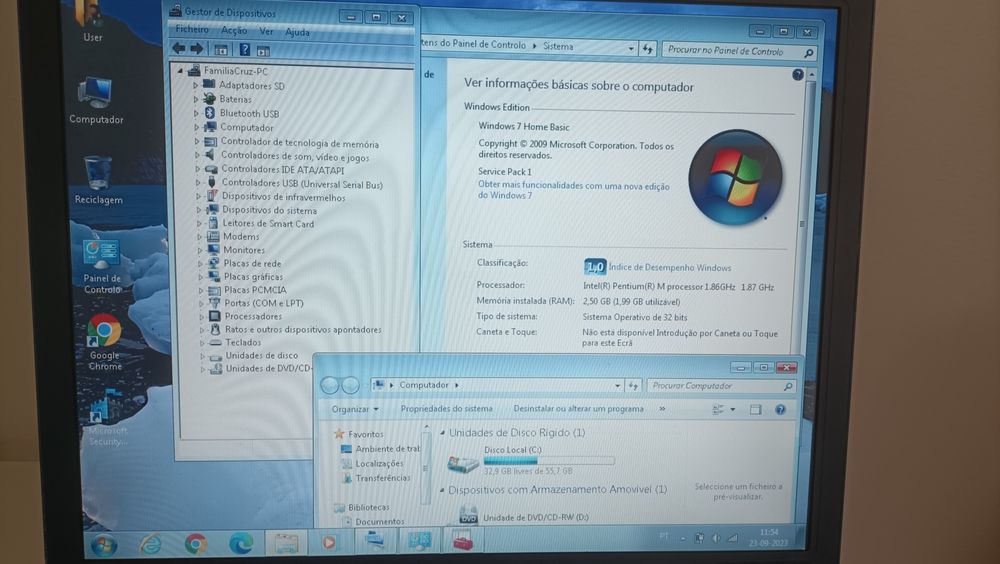The image size is (1000, 564).
Task: Click Forward arrow in Gestor de Dispositivos toolbar
Action: tap(197, 48)
